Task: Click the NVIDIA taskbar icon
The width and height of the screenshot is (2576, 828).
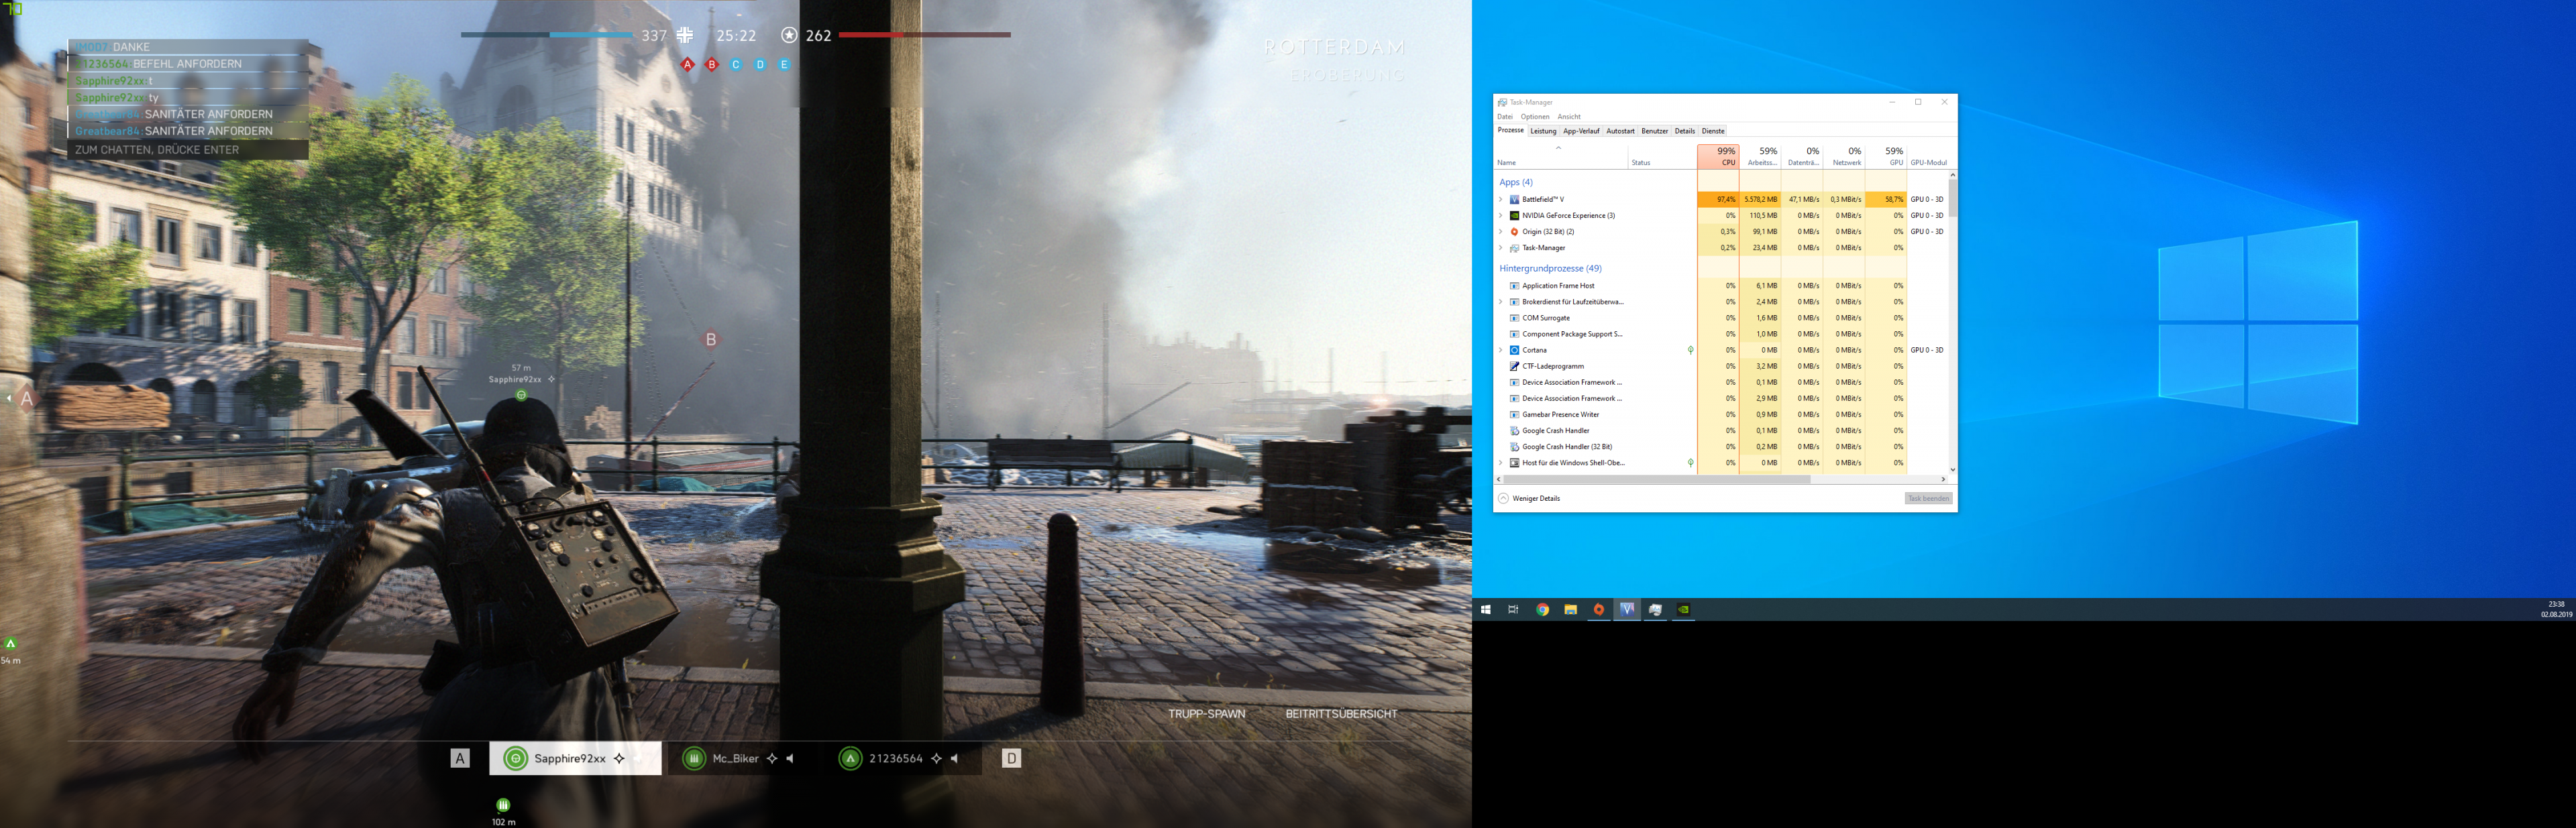Action: pyautogui.click(x=1683, y=609)
